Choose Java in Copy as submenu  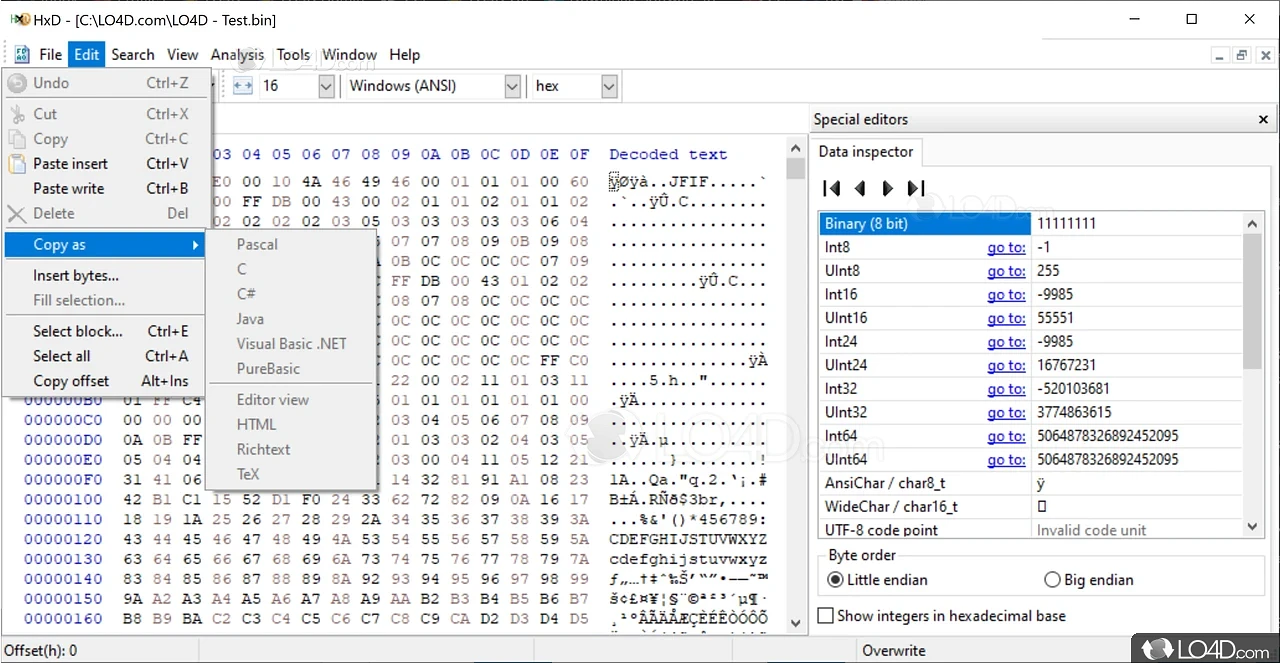(x=291, y=319)
